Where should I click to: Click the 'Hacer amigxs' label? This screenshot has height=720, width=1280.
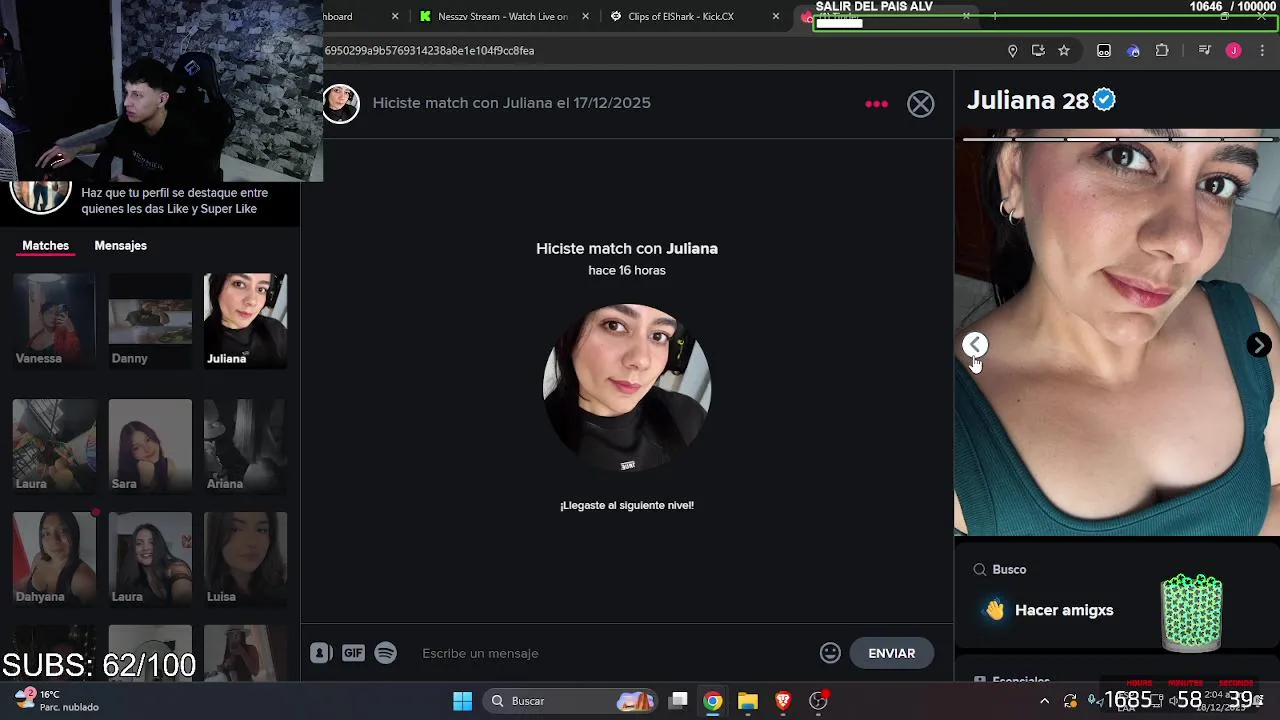pos(1064,610)
